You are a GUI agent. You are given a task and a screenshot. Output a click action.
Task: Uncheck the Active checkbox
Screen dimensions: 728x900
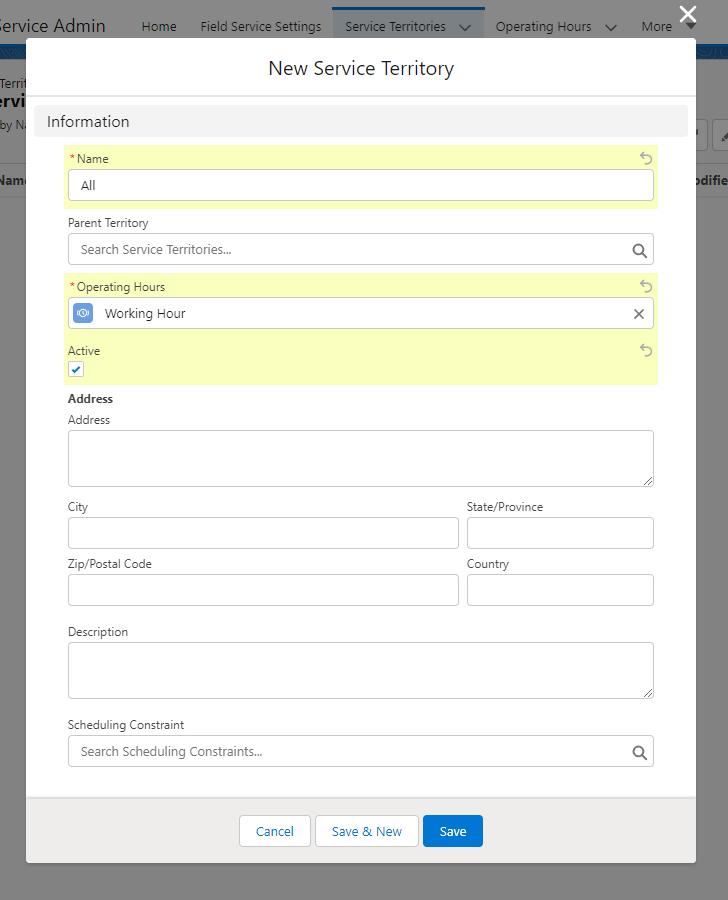click(76, 369)
